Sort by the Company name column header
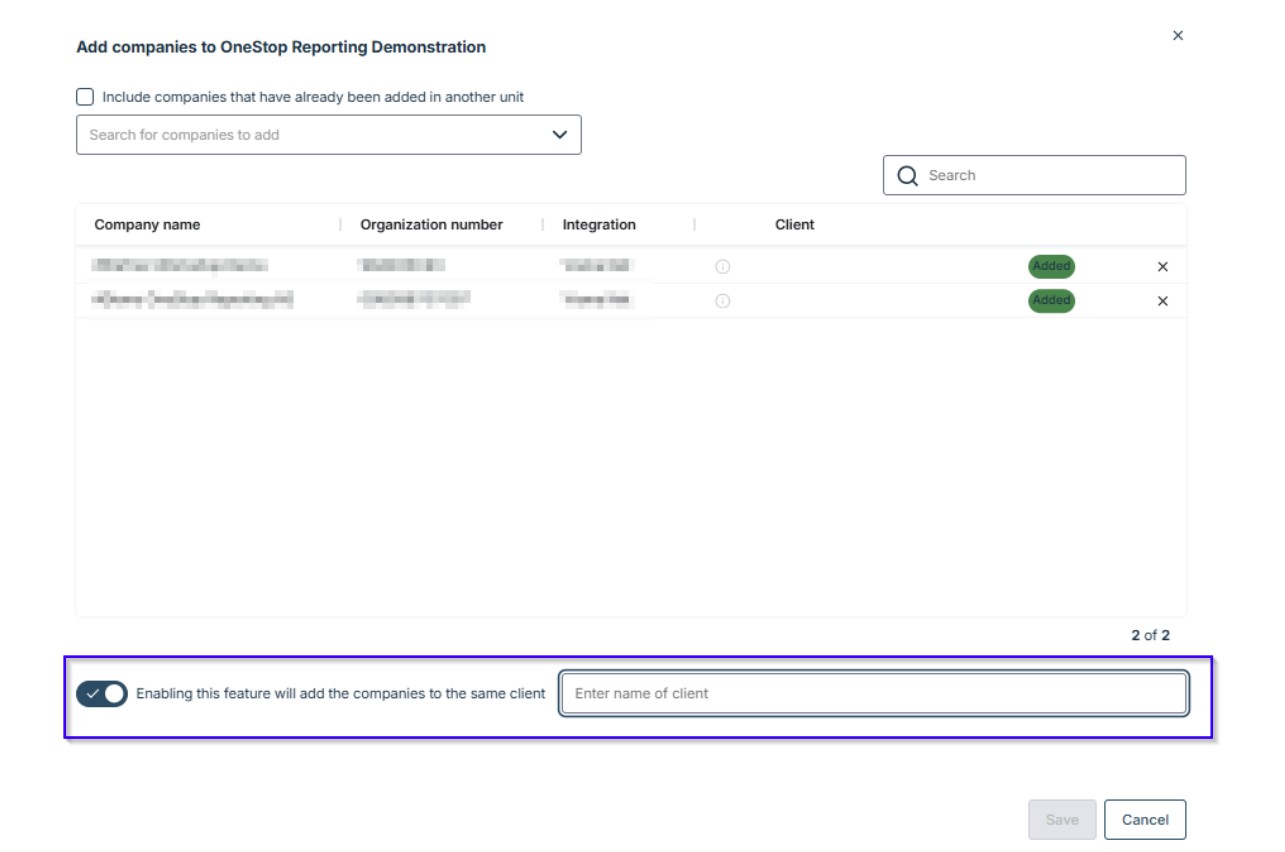Screen dimensions: 1285x852 (147, 225)
